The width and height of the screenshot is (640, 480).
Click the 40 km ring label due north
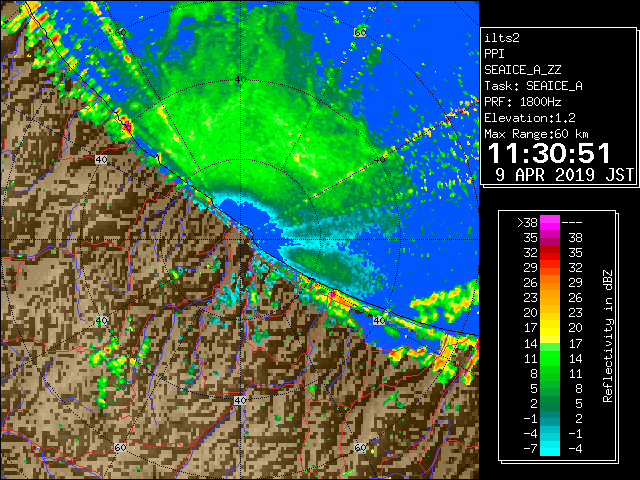pyautogui.click(x=241, y=79)
